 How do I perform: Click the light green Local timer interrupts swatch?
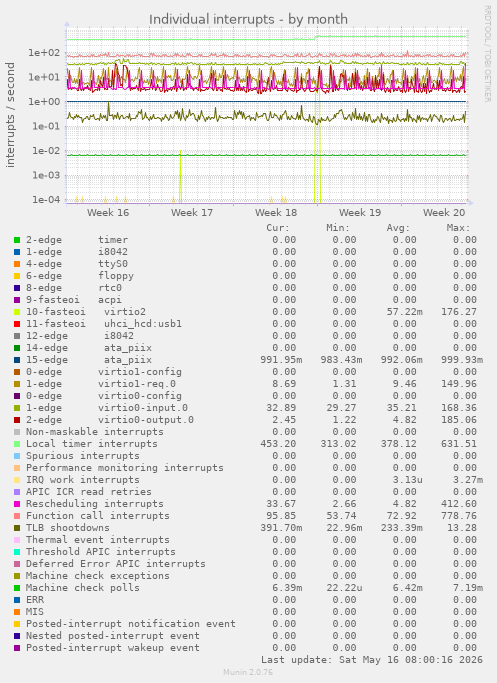coord(17,444)
